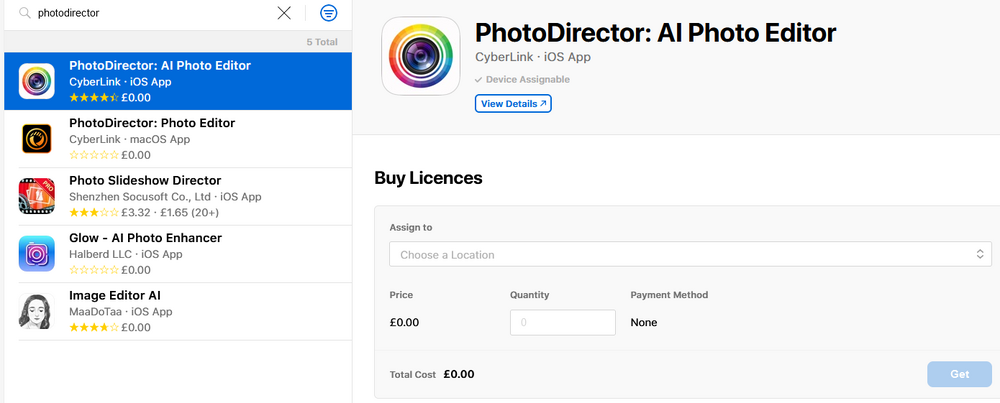This screenshot has width=1000, height=403.
Task: Open the Choose a Location dropdown
Action: [690, 254]
